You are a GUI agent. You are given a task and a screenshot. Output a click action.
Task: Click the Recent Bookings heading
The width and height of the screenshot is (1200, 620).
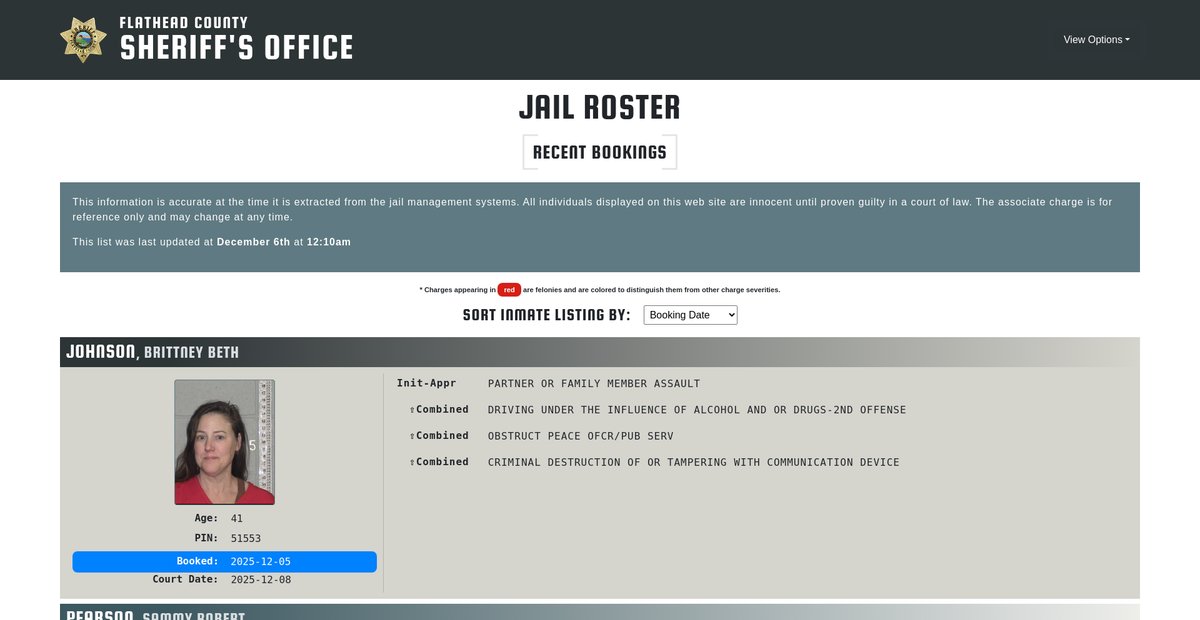pyautogui.click(x=599, y=152)
